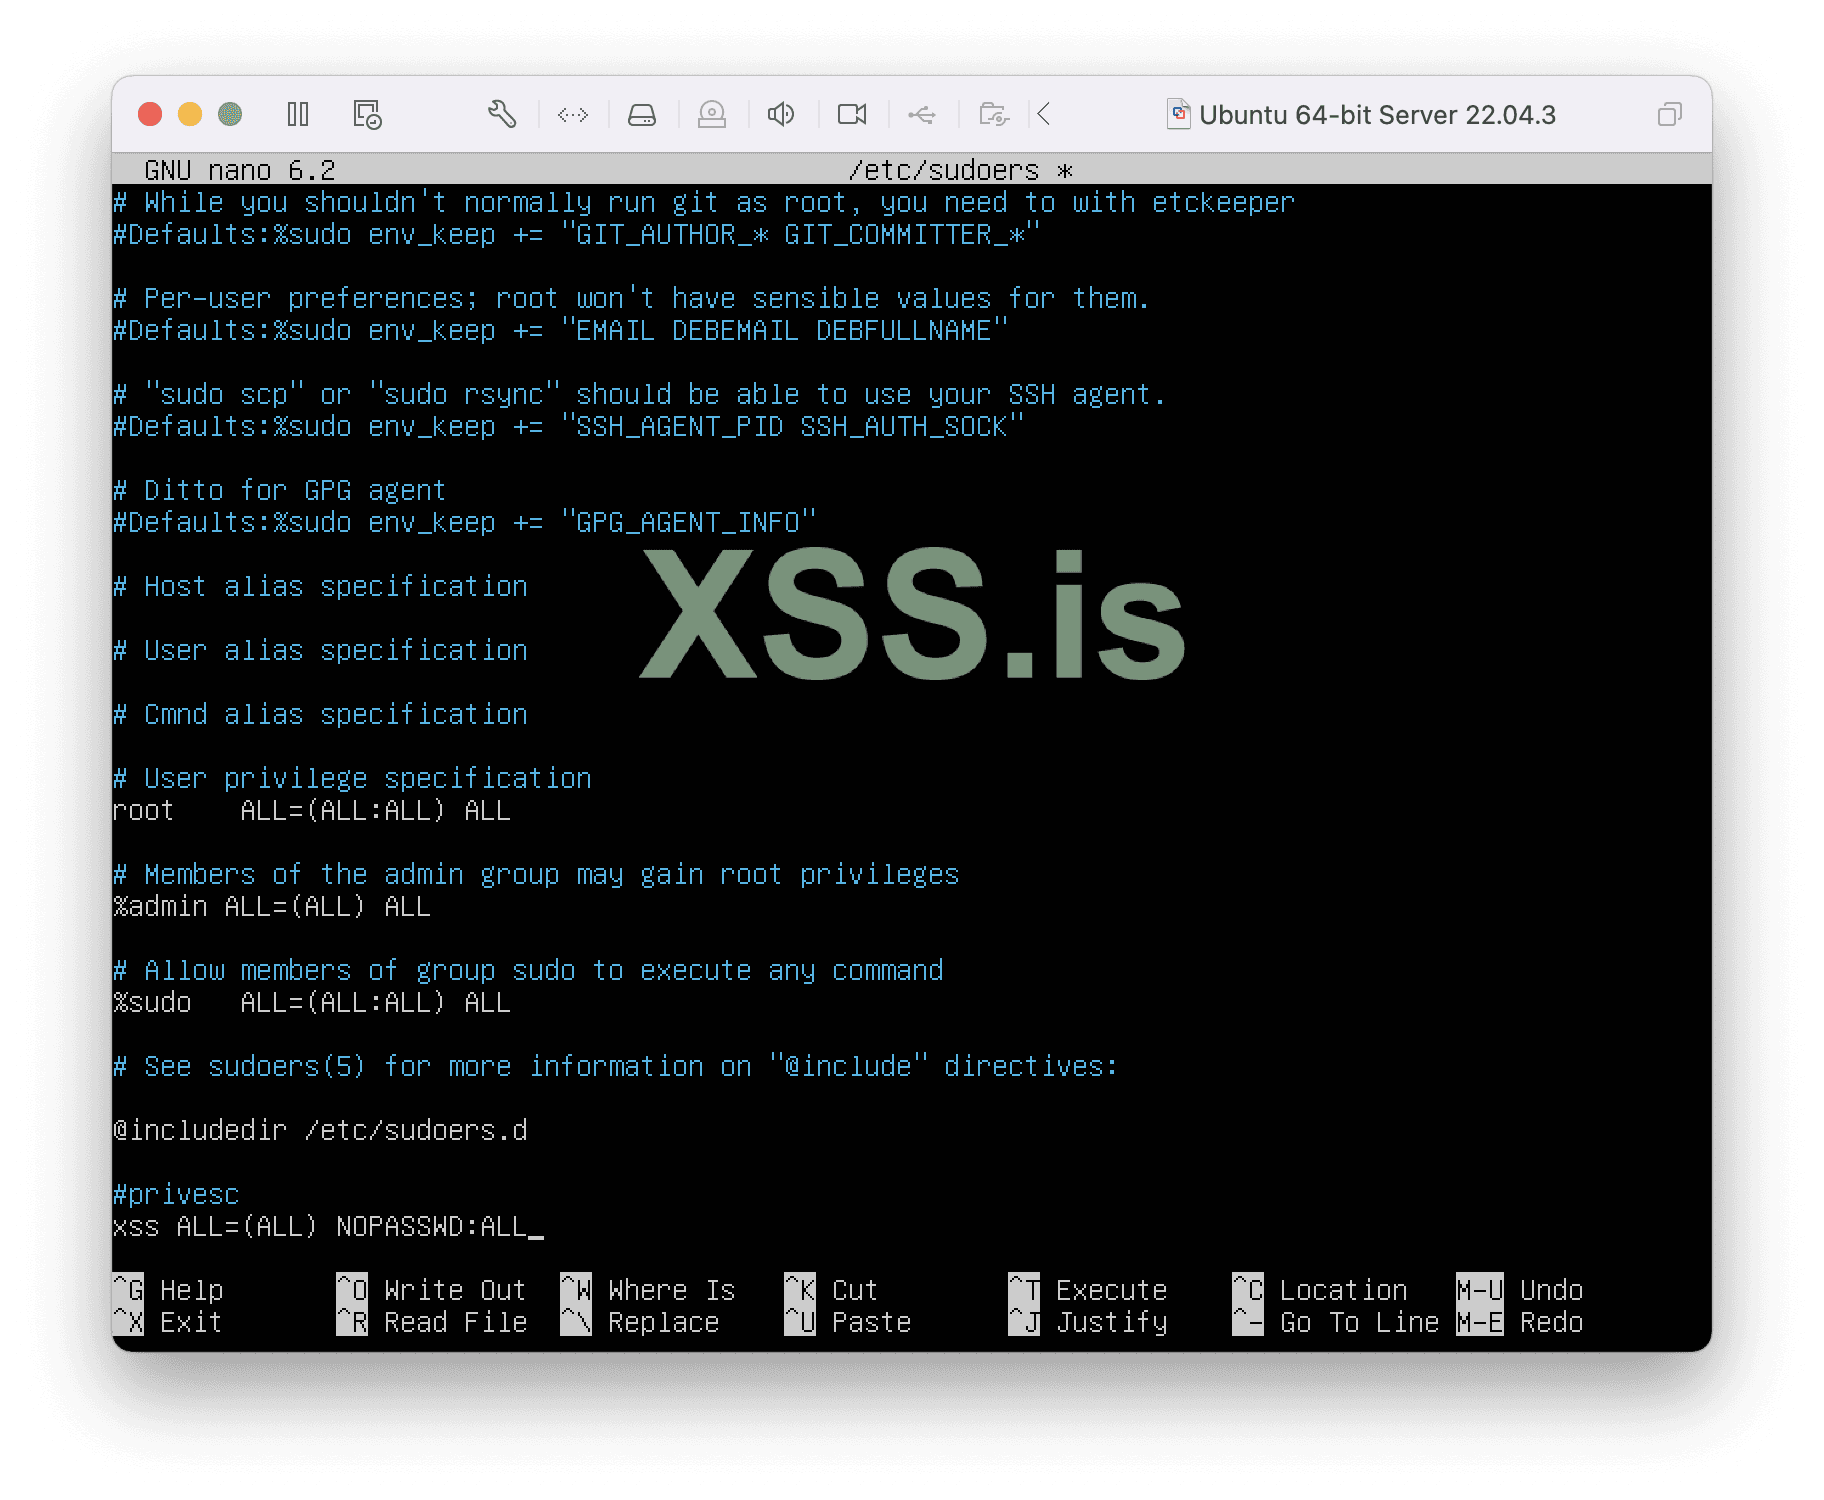Click the single window view icon
1824x1500 pixels.
(1669, 115)
